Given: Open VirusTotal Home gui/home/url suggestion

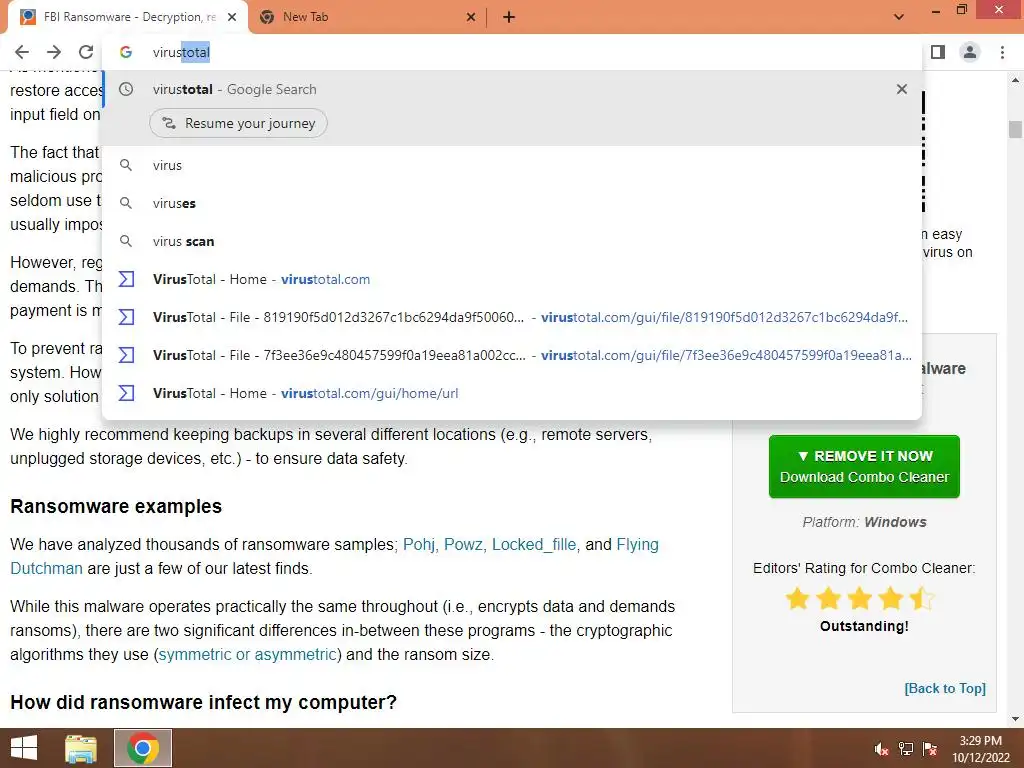Looking at the screenshot, I should 513,392.
